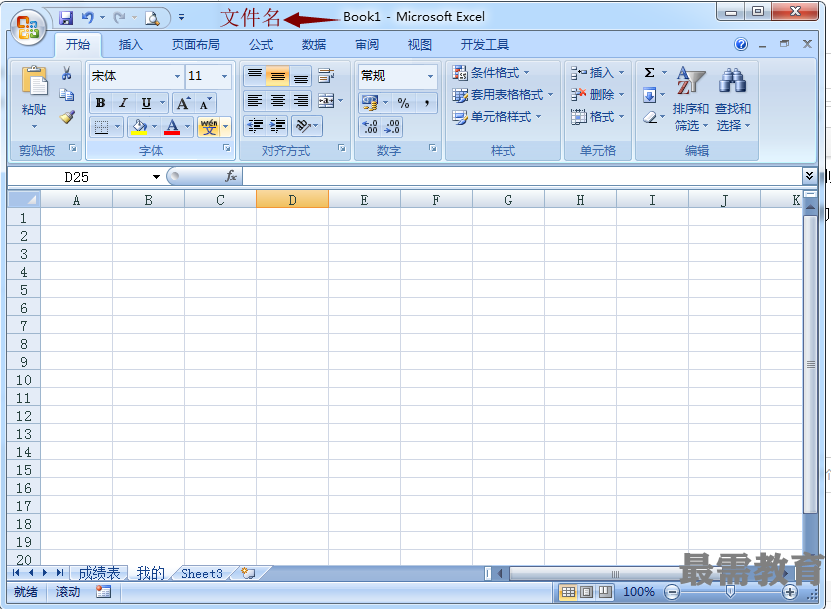The height and width of the screenshot is (609, 831).
Task: Switch to the 数据 ribbon tab
Action: point(314,45)
